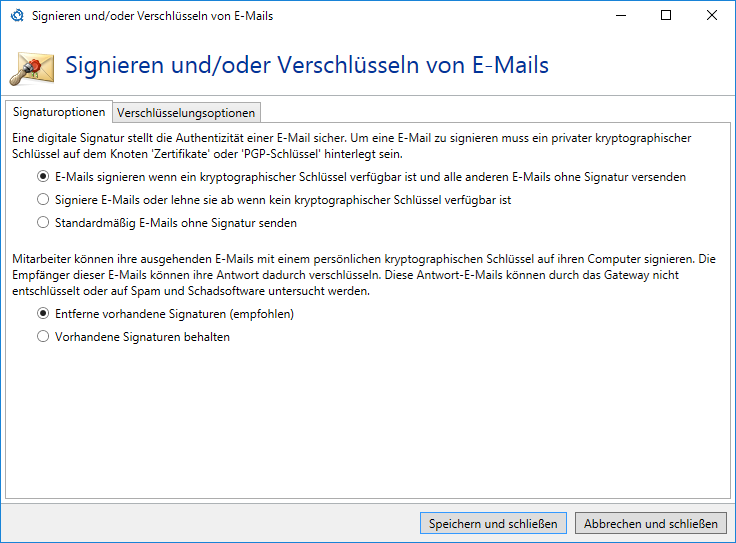Maximize the dialog window
Screen dimensions: 736x543
(666, 16)
